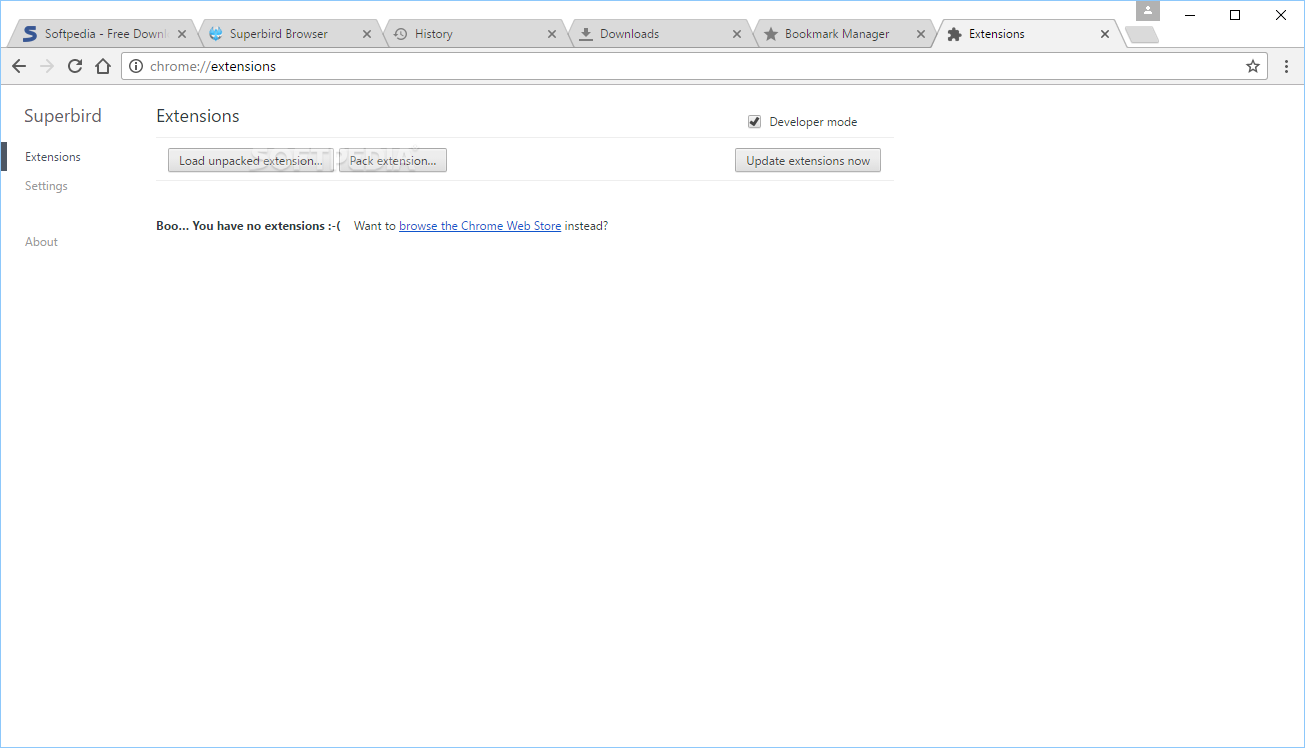Screen dimensions: 1305x748
Task: Click the Extensions page heading
Action: point(198,116)
